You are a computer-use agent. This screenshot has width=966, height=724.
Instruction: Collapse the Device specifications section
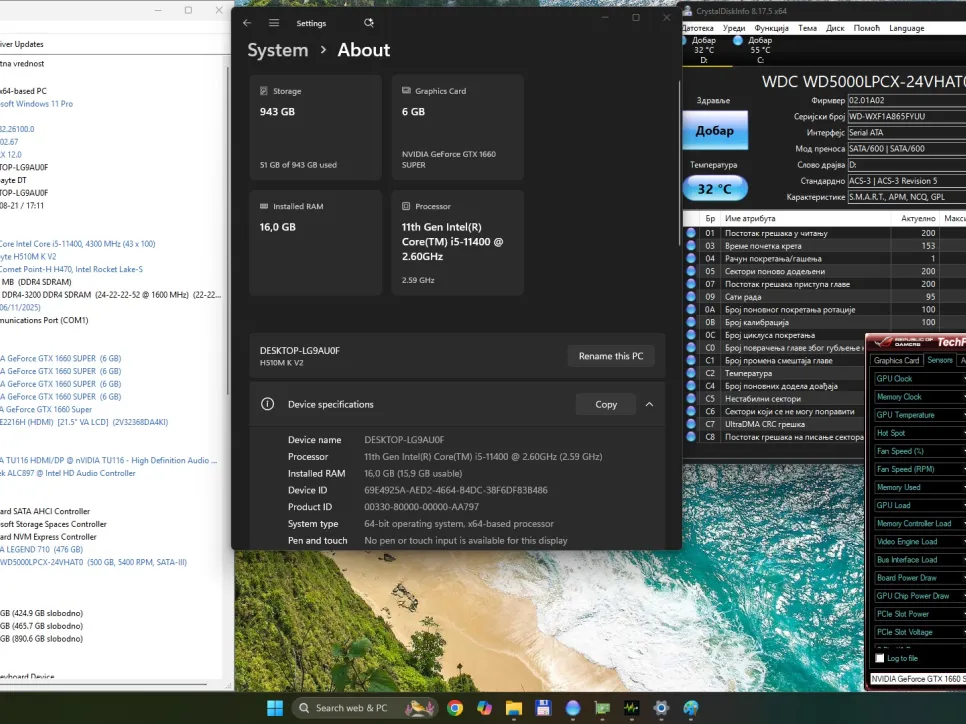649,405
